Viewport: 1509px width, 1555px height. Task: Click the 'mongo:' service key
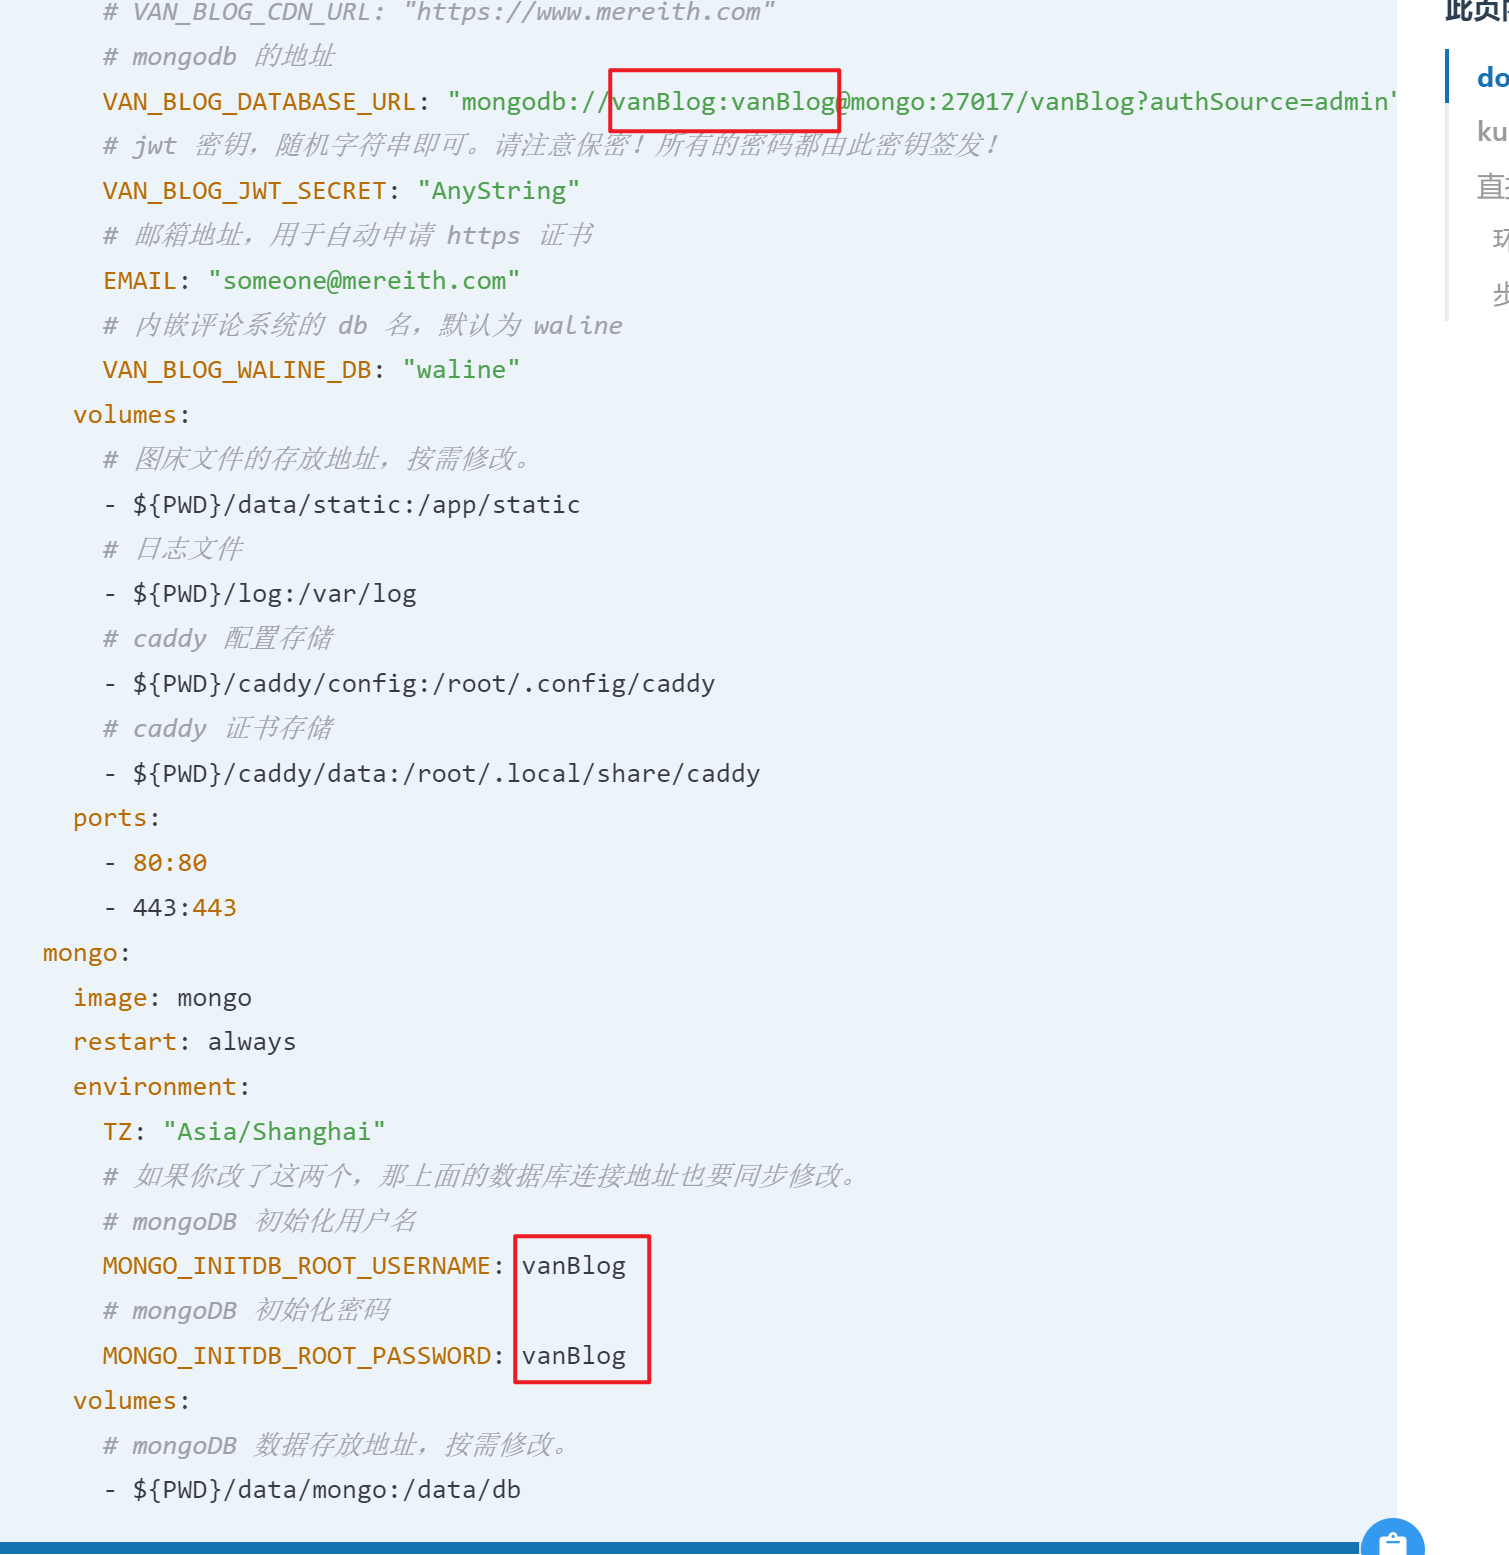click(86, 953)
